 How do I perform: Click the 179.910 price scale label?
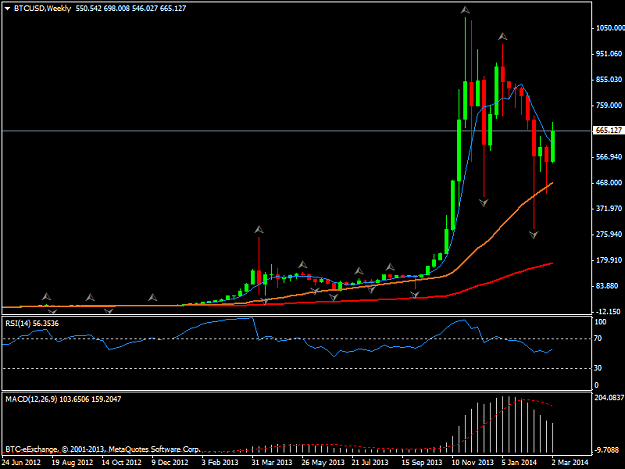[609, 260]
